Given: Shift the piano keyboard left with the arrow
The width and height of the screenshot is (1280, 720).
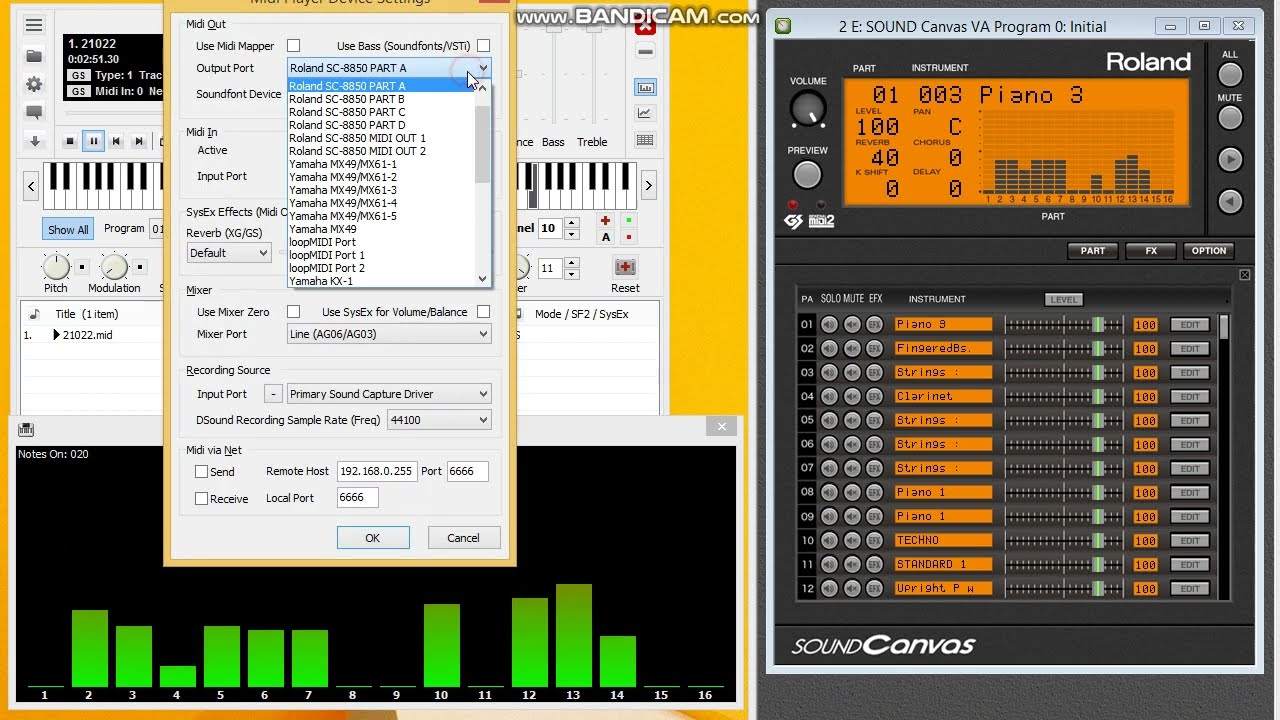Looking at the screenshot, I should 31,186.
